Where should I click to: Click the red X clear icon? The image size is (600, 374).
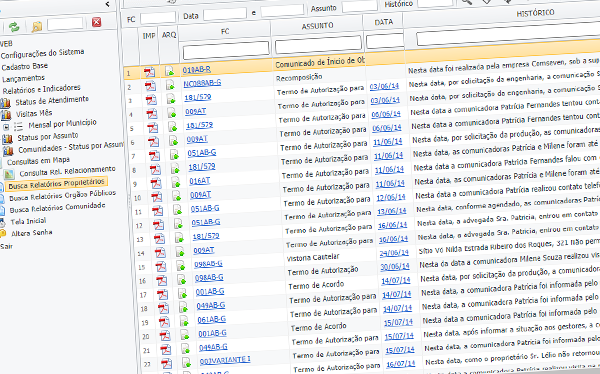point(96,22)
